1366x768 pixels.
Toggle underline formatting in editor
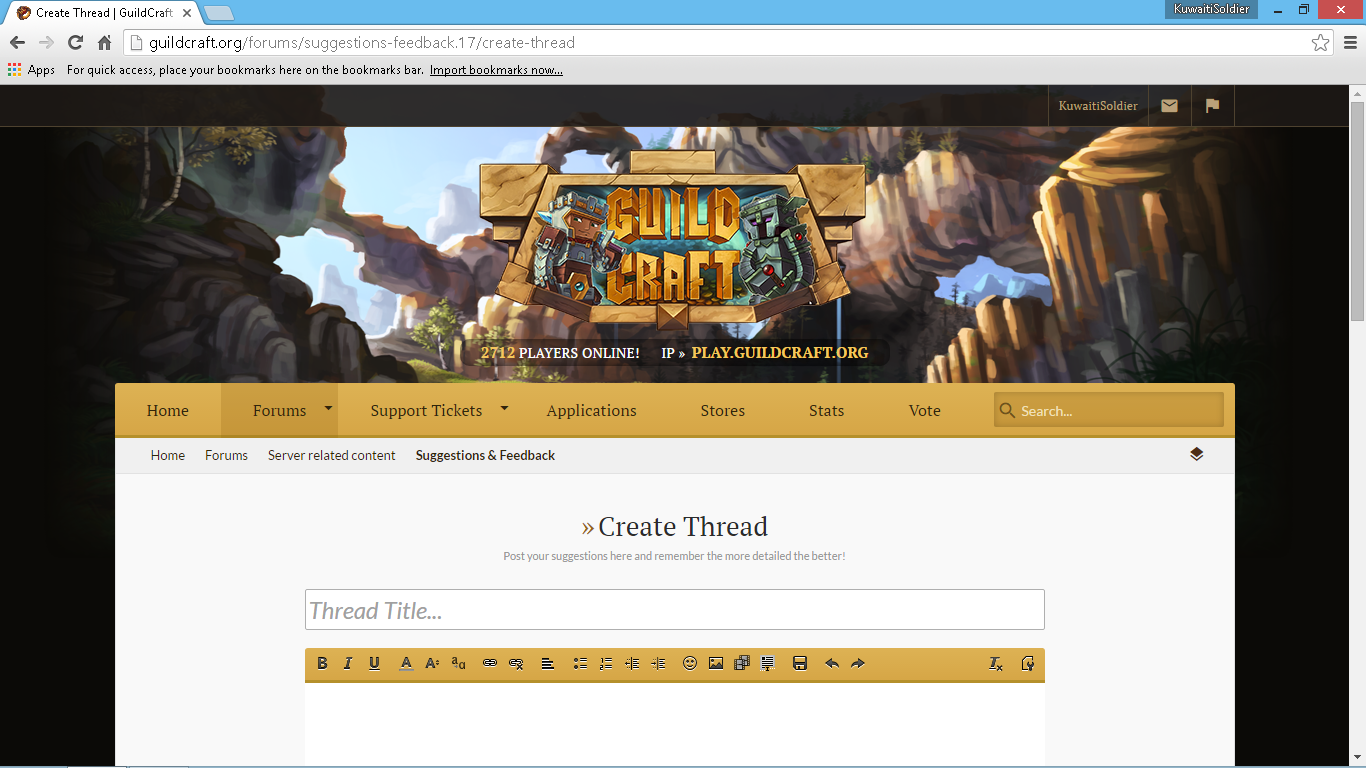click(x=374, y=663)
